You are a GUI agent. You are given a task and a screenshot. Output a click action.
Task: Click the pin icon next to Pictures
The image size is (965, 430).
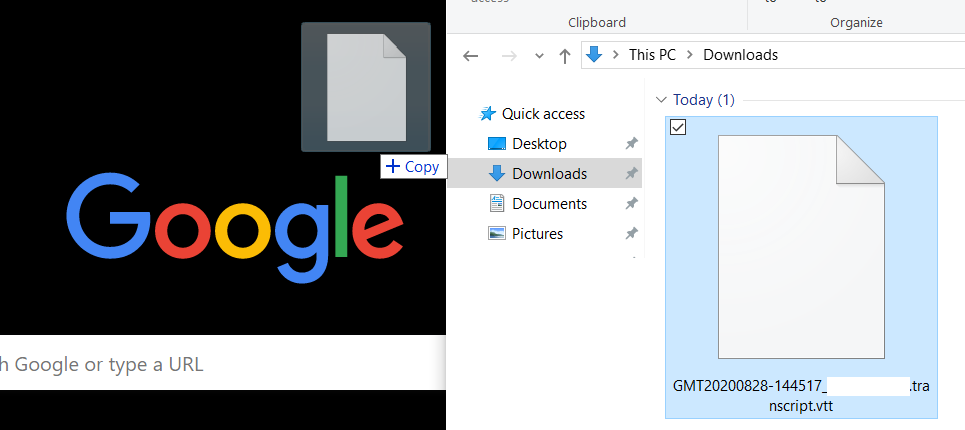631,234
